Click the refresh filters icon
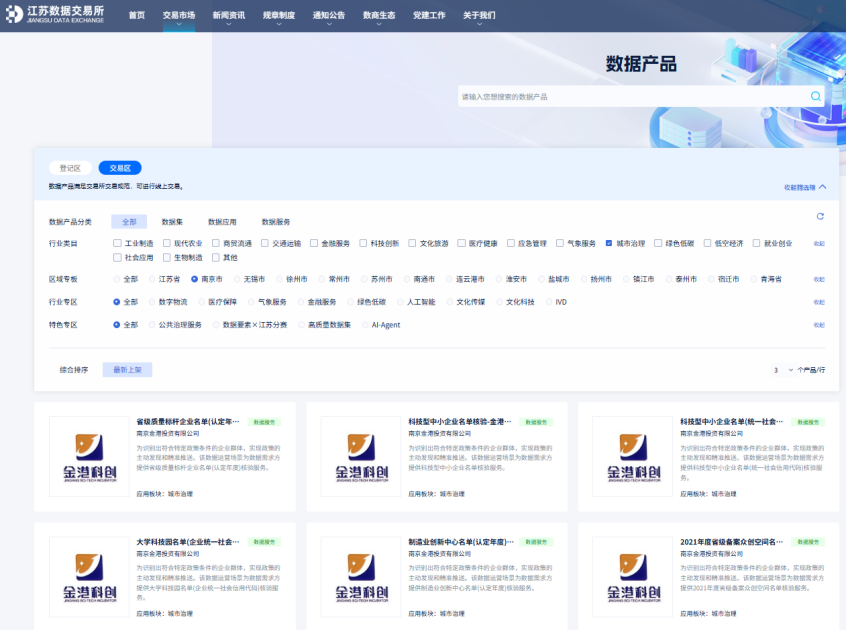 (x=820, y=216)
